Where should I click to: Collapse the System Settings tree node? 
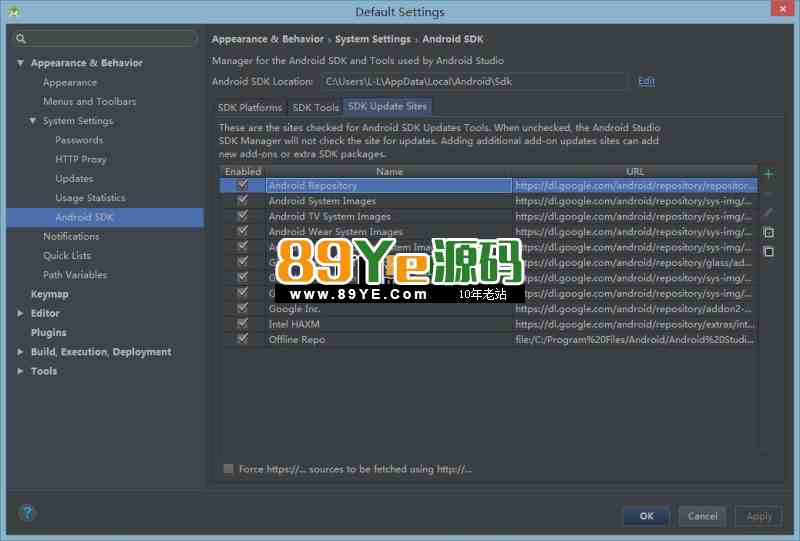point(33,121)
